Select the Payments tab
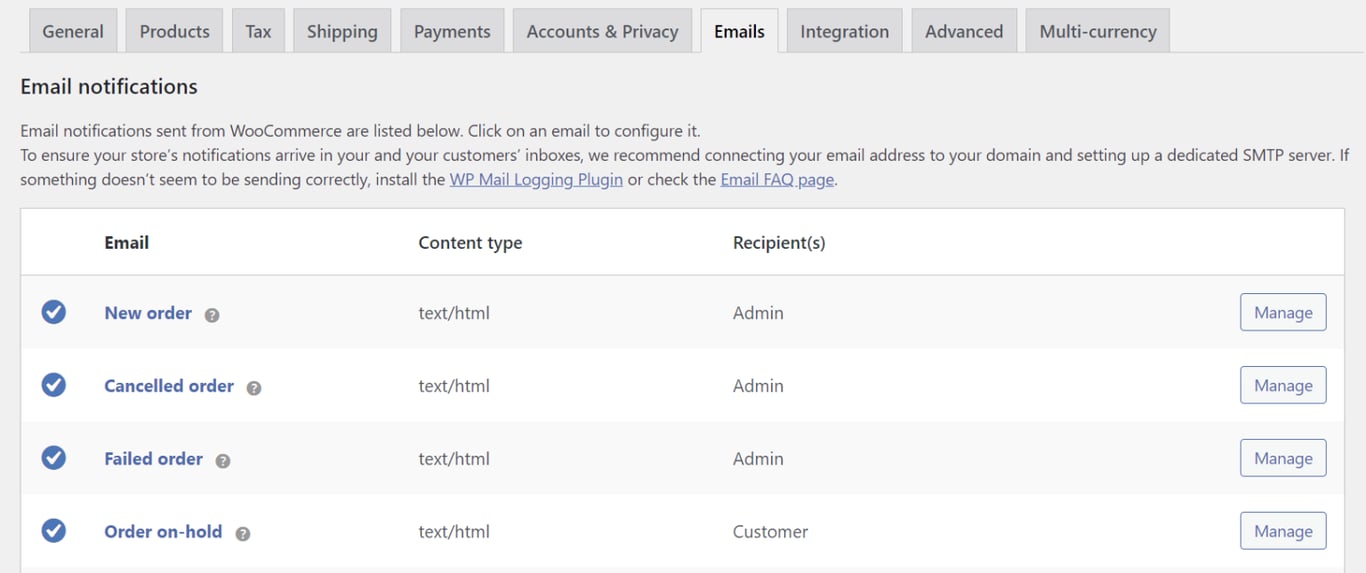This screenshot has width=1366, height=573. 452,31
